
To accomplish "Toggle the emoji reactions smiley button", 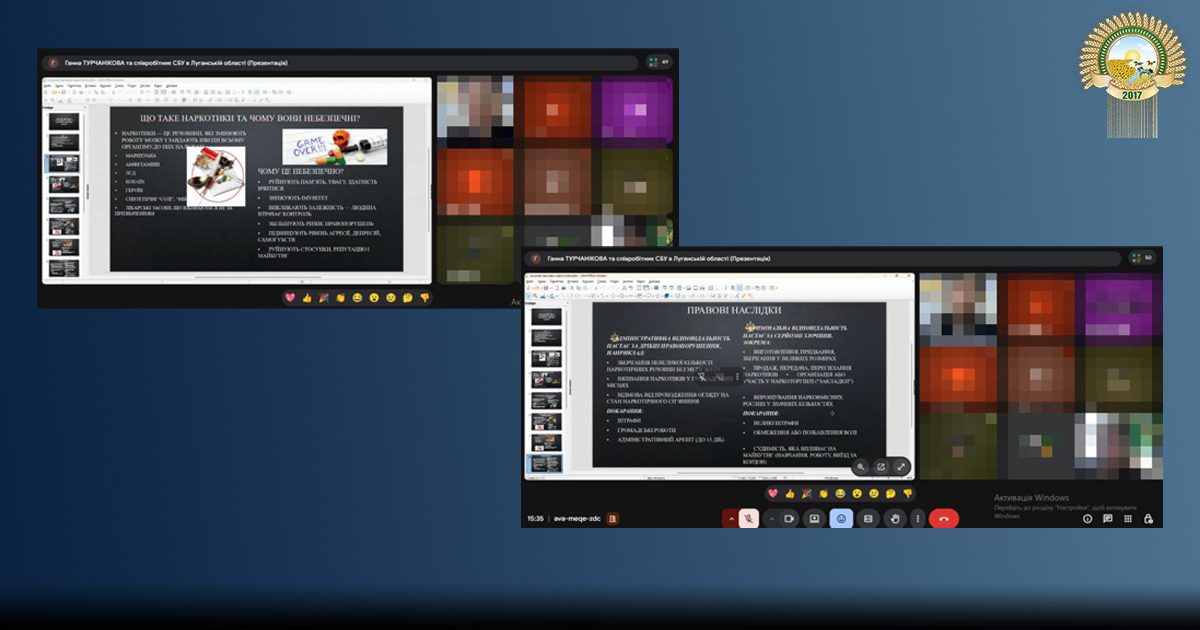I will (841, 519).
